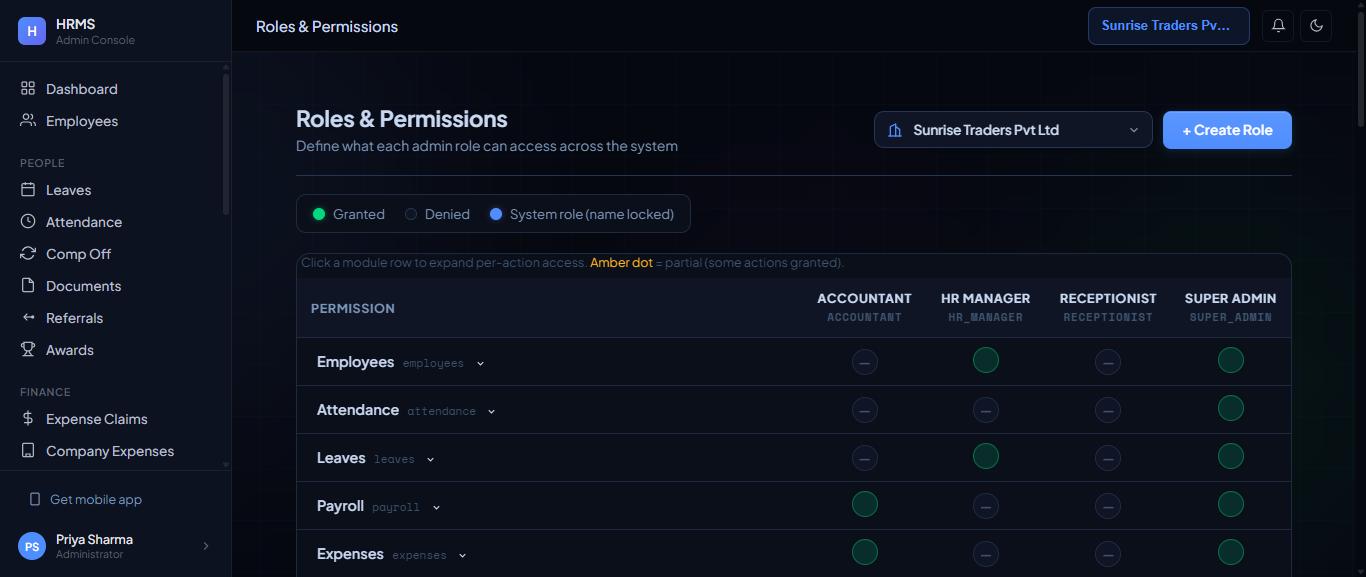
Task: Open Sunrise Traders Pv… header selector
Action: [x=1168, y=26]
